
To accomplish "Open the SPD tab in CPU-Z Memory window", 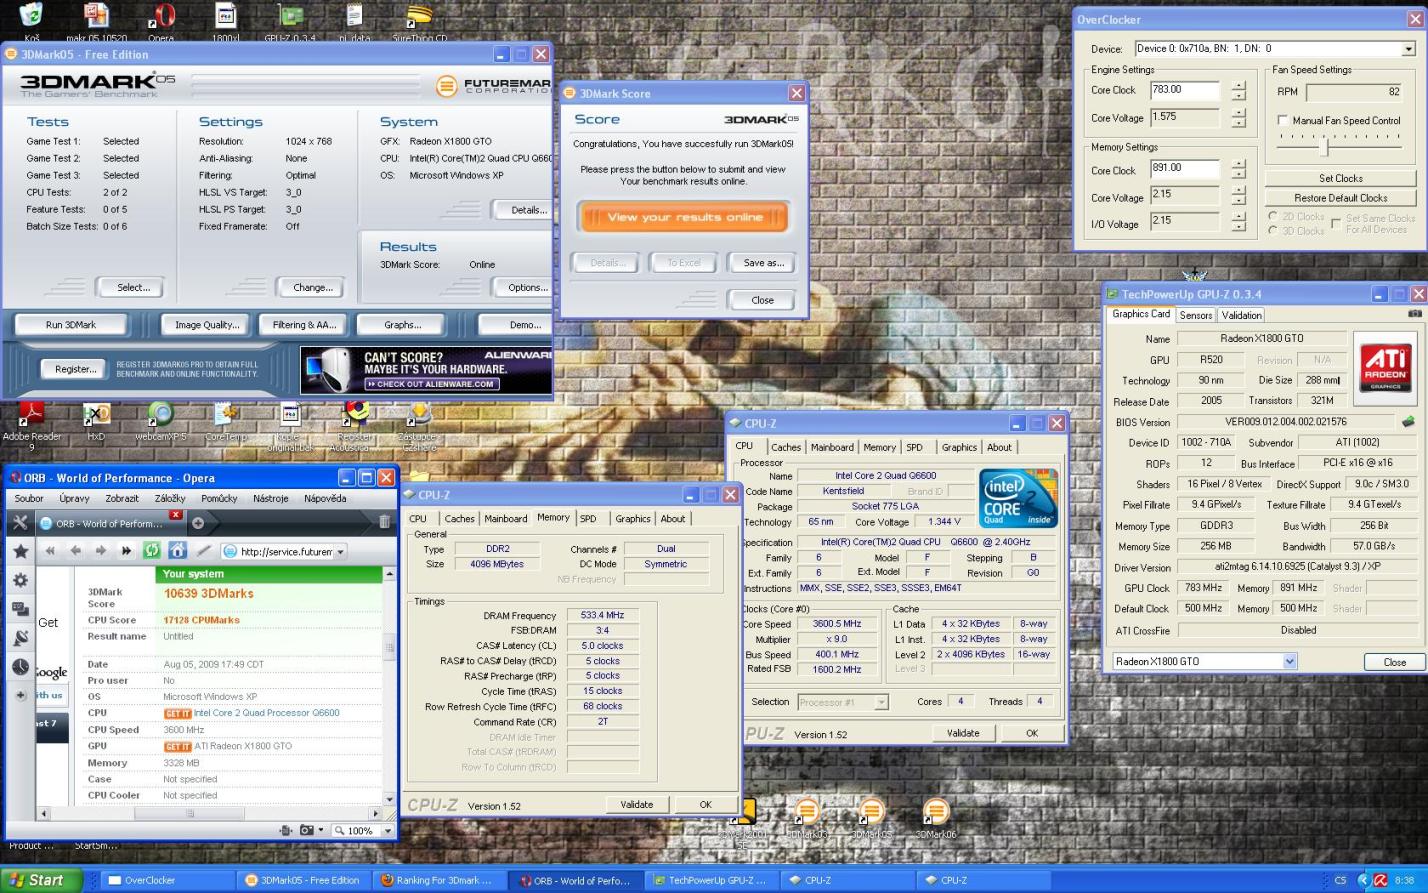I will click(x=588, y=518).
